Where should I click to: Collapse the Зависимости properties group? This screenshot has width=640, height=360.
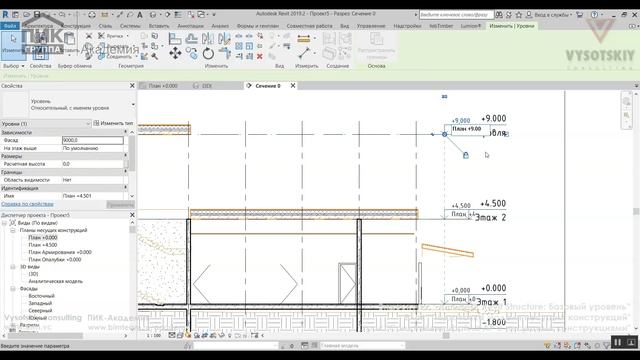(x=125, y=132)
